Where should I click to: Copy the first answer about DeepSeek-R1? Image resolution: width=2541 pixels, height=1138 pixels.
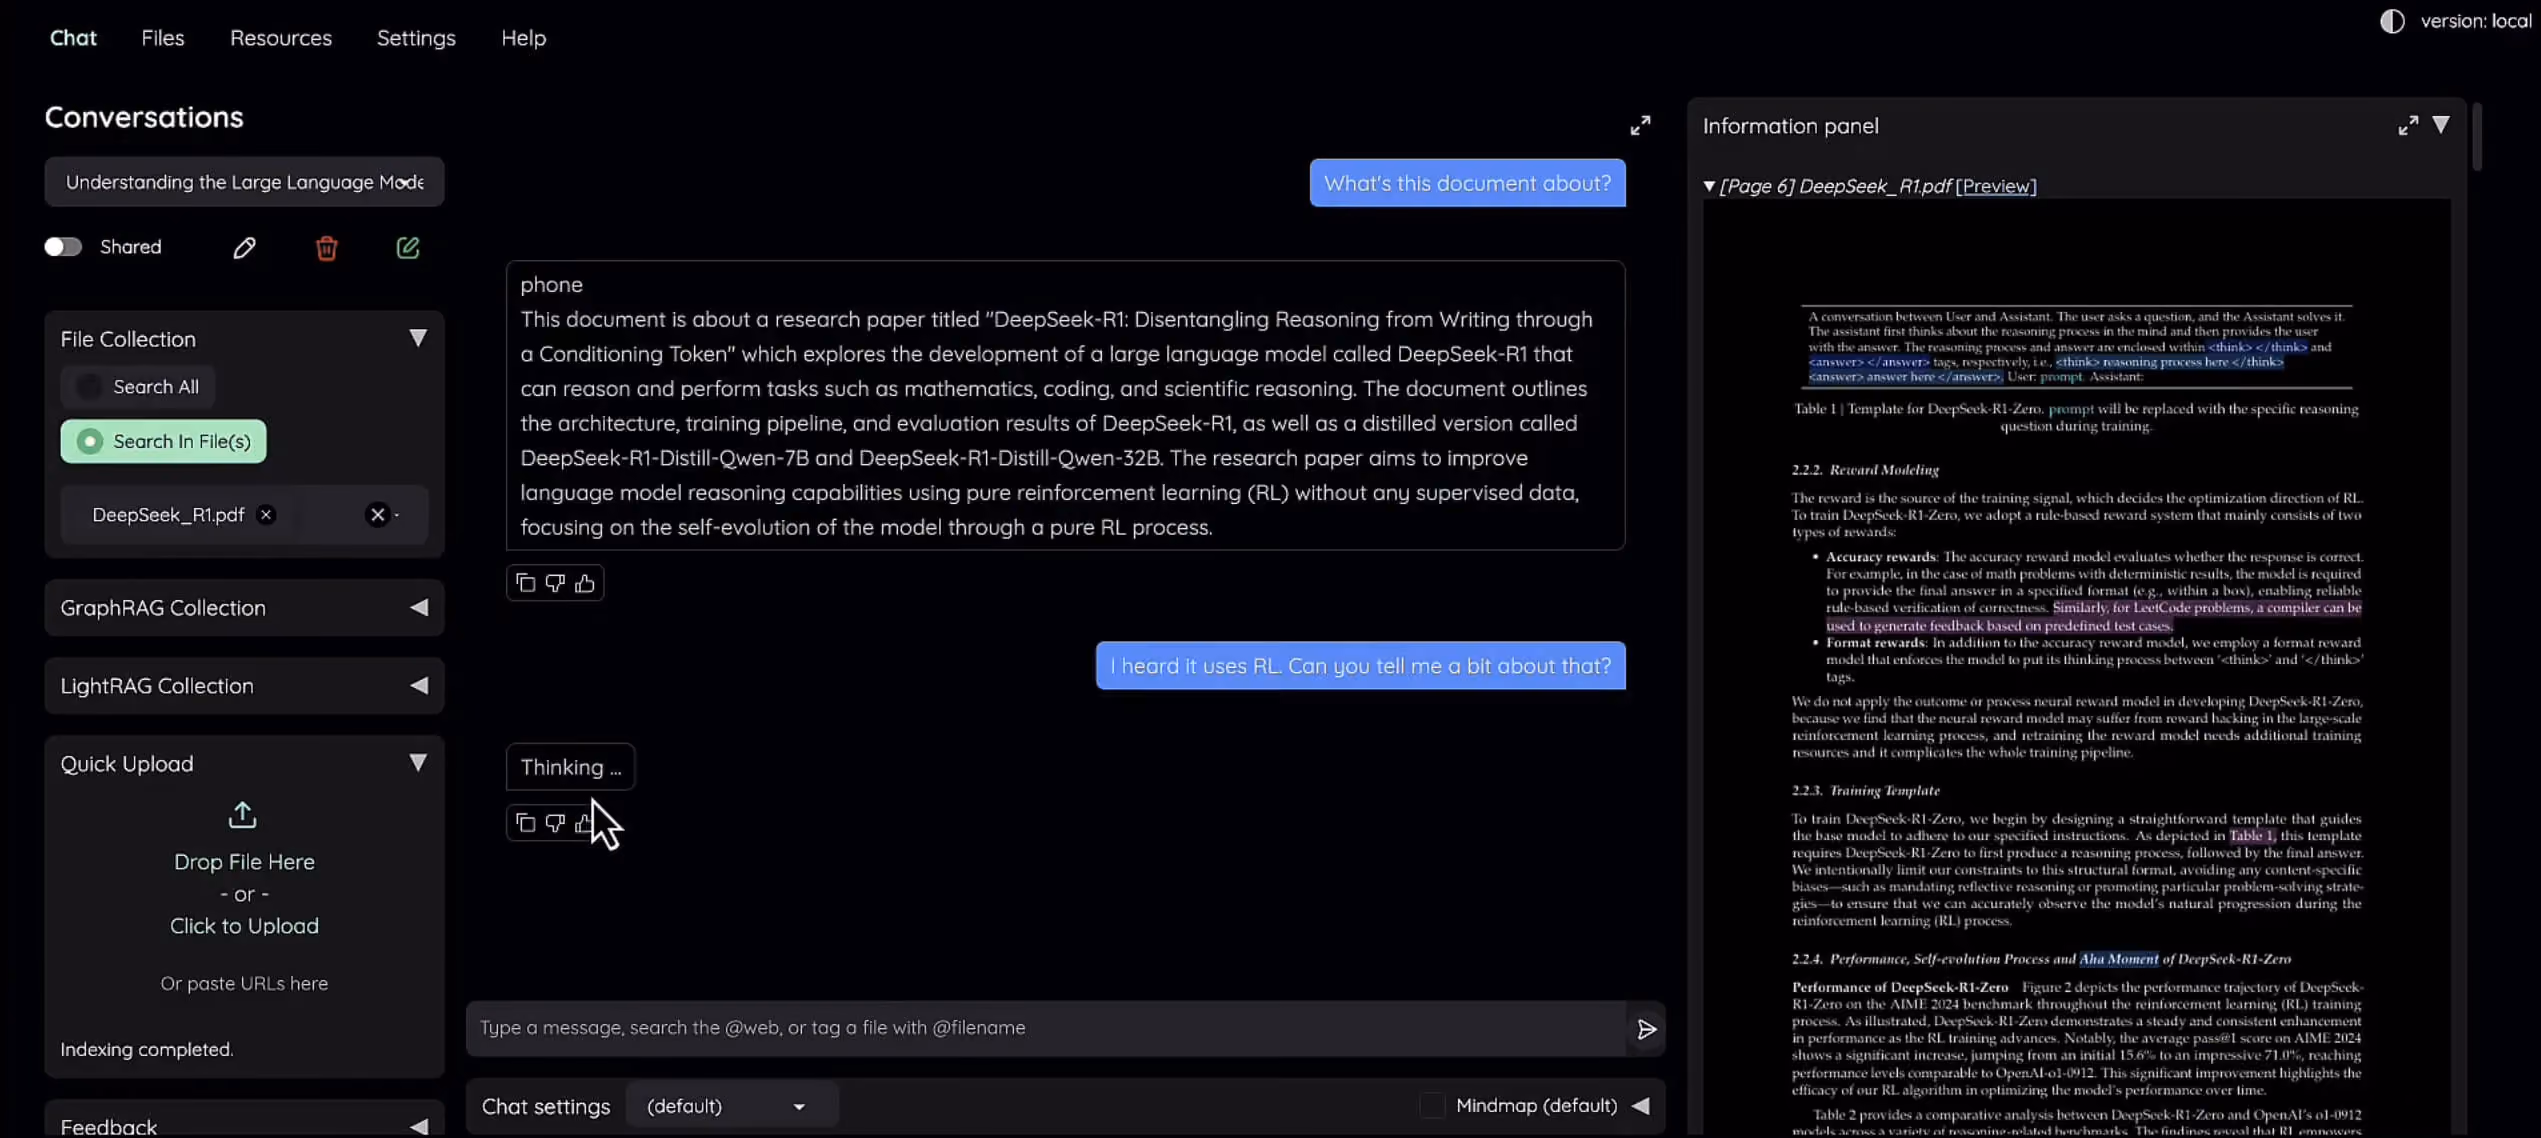point(525,582)
